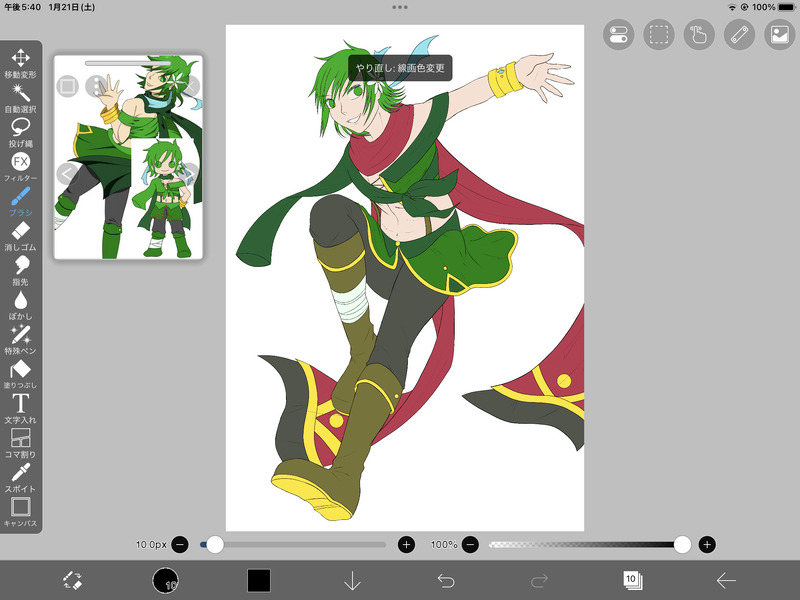Tap the 100% opacity value label
Image resolution: width=800 pixels, height=600 pixels.
tap(444, 544)
